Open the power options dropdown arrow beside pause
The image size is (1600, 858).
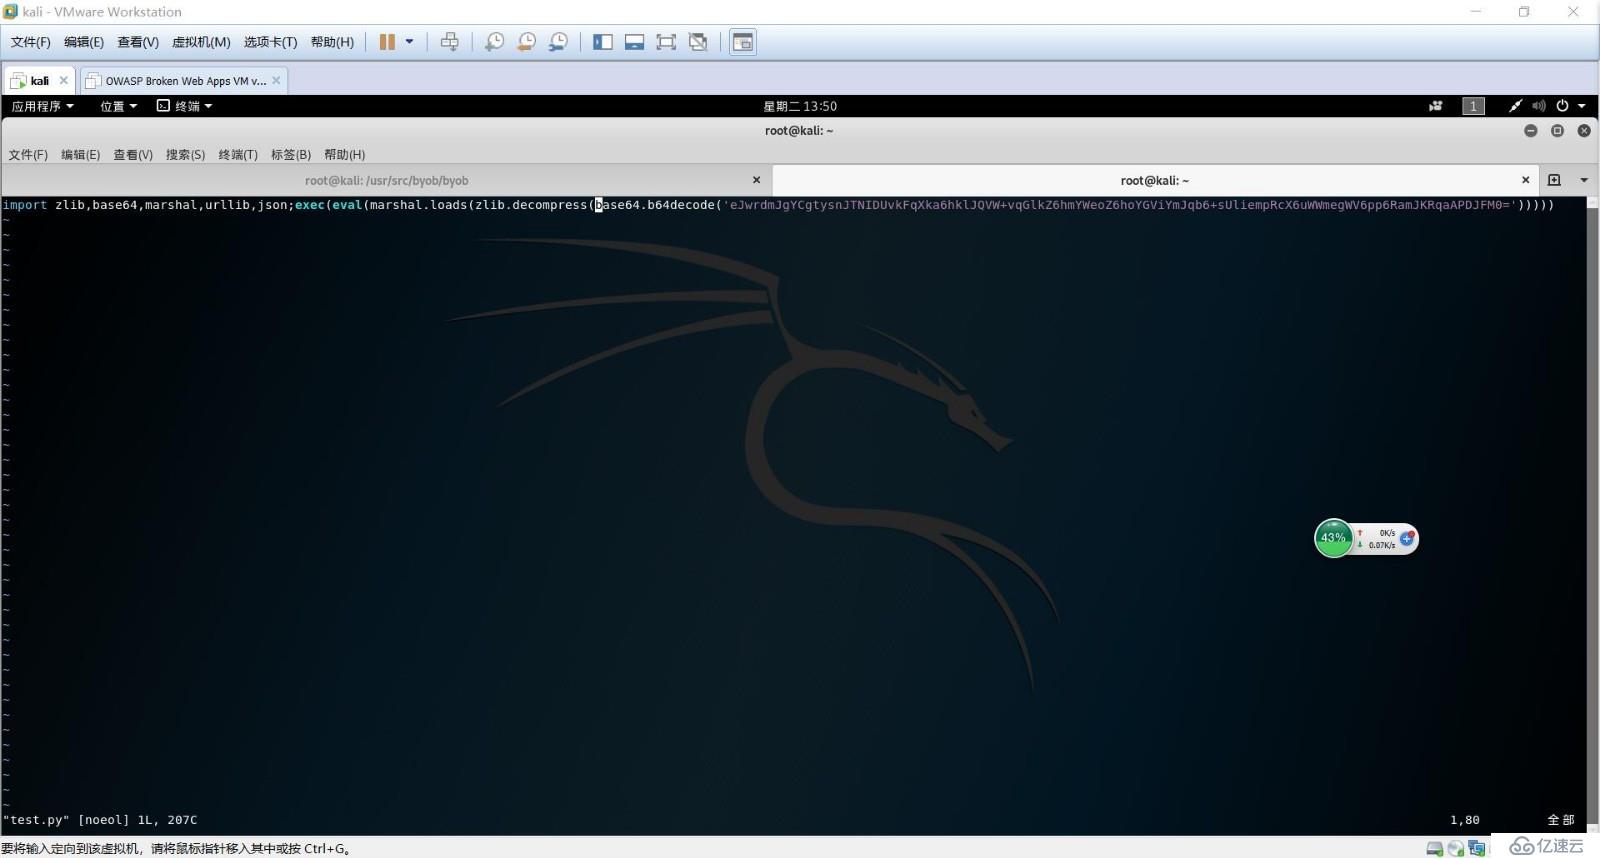click(409, 42)
